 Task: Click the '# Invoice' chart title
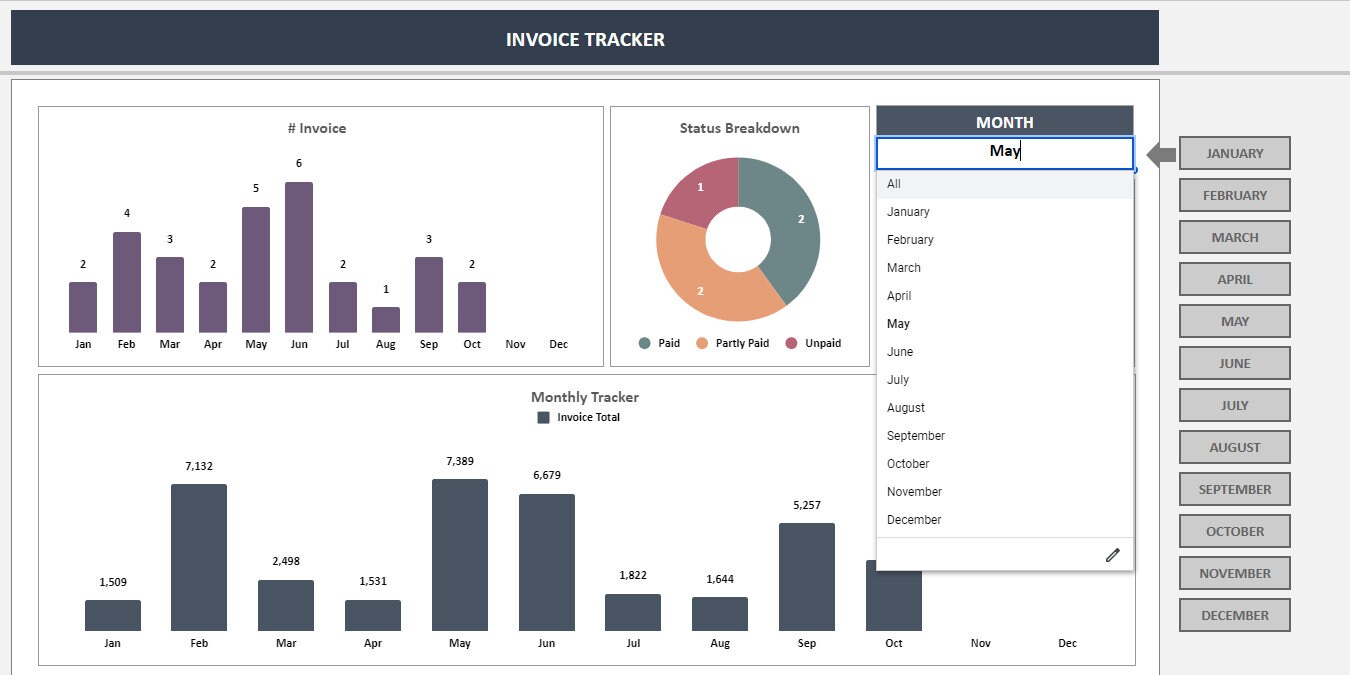(317, 128)
